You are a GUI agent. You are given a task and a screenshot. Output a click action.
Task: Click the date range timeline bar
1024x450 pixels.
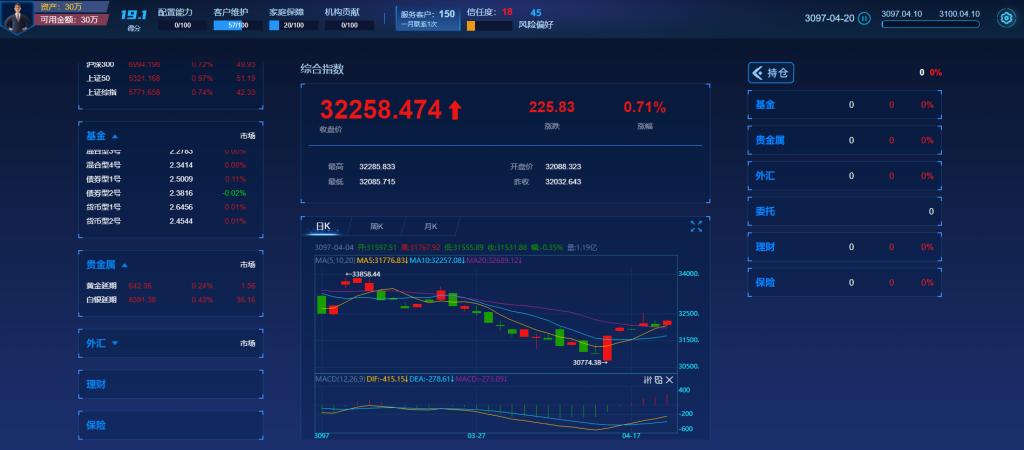point(930,24)
